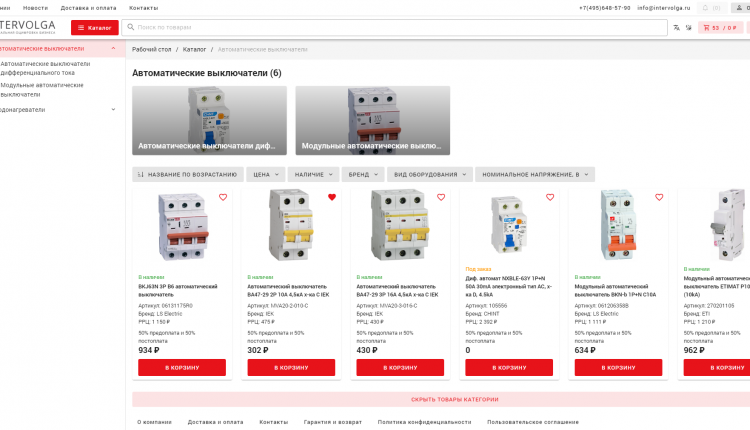The height and width of the screenshot is (430, 750).
Task: Open the Вид оборудования filter dropdown
Action: 430,174
